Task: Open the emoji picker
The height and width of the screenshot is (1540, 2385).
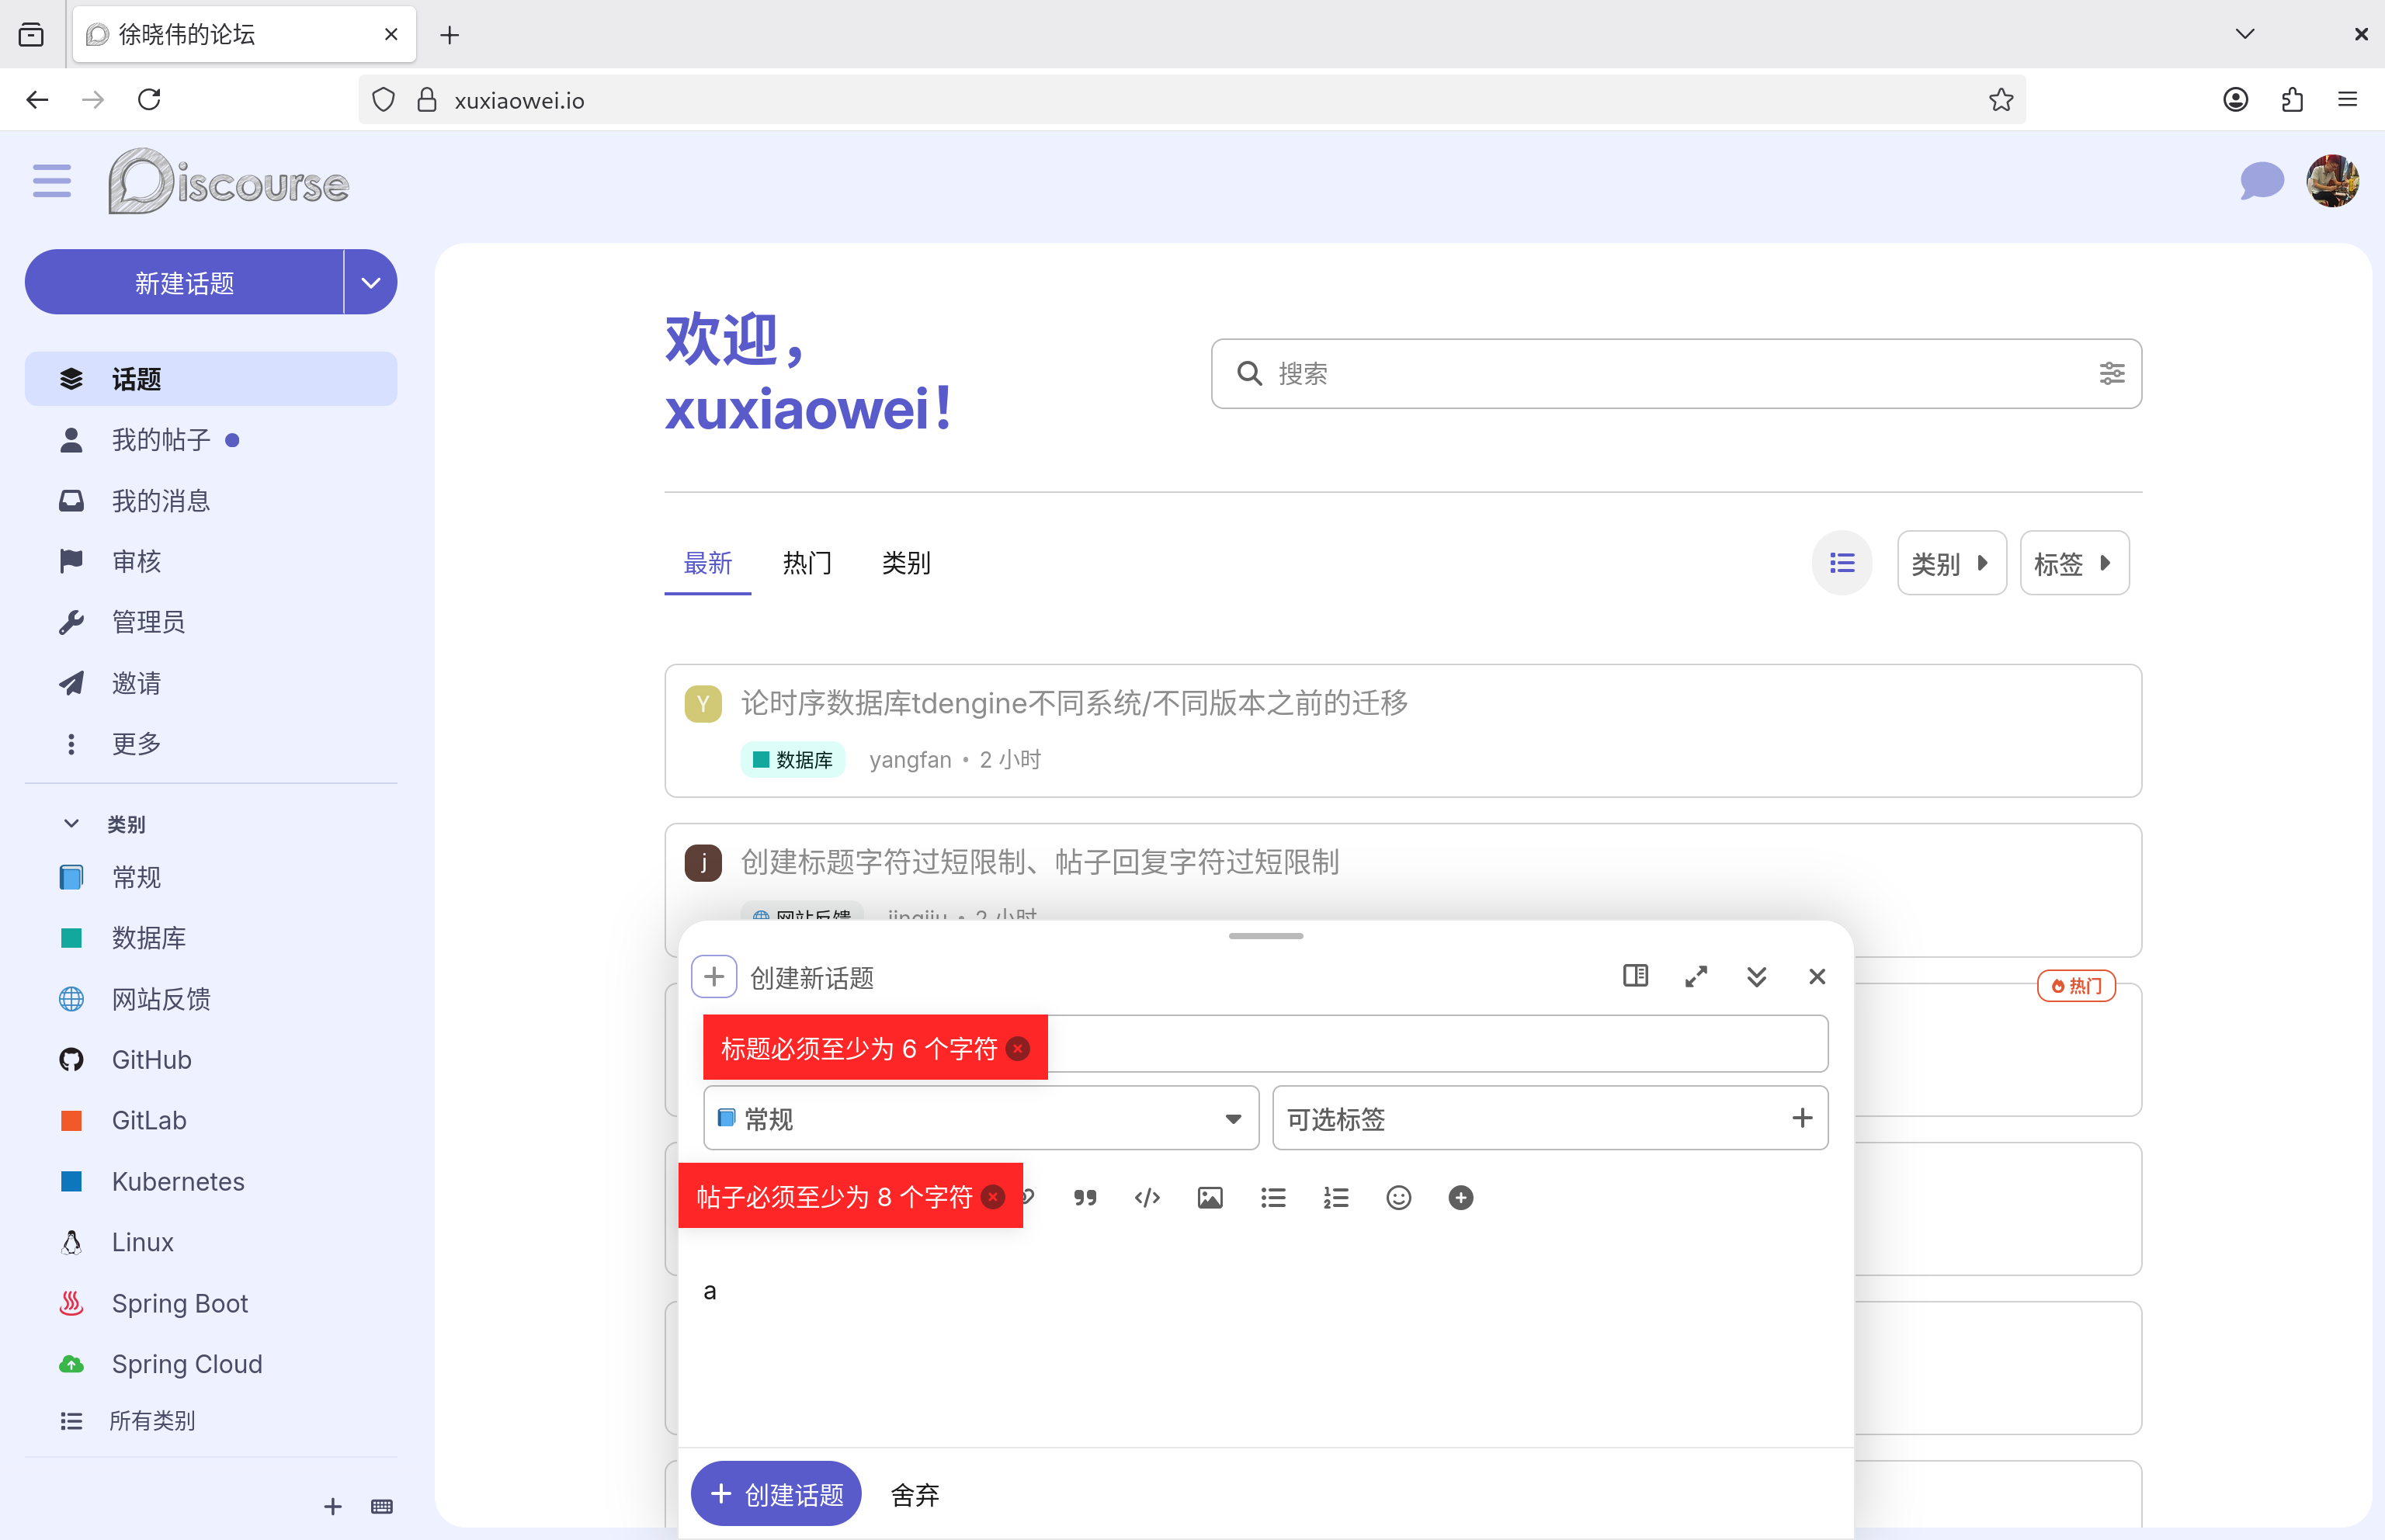Action: (1398, 1197)
